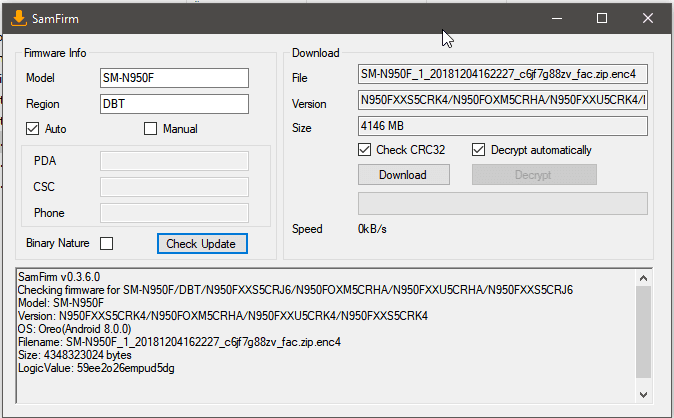Click the SamFirm download arrow app icon
This screenshot has height=418, width=674.
(x=18, y=18)
